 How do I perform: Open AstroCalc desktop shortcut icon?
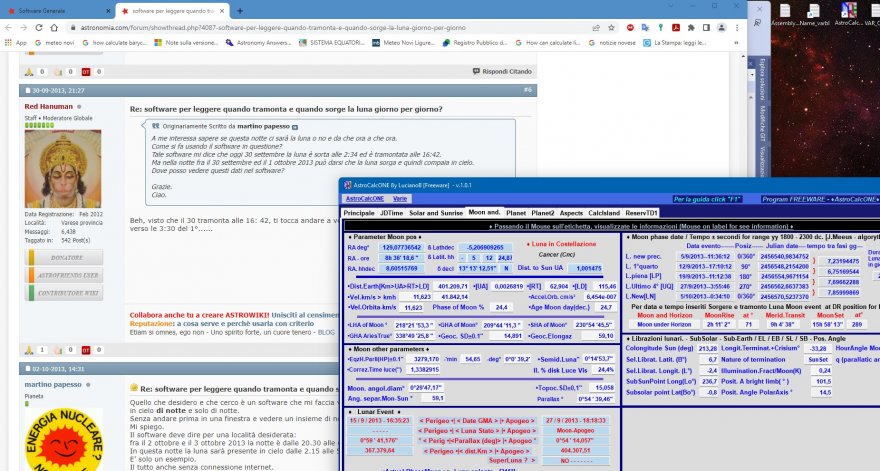point(847,14)
